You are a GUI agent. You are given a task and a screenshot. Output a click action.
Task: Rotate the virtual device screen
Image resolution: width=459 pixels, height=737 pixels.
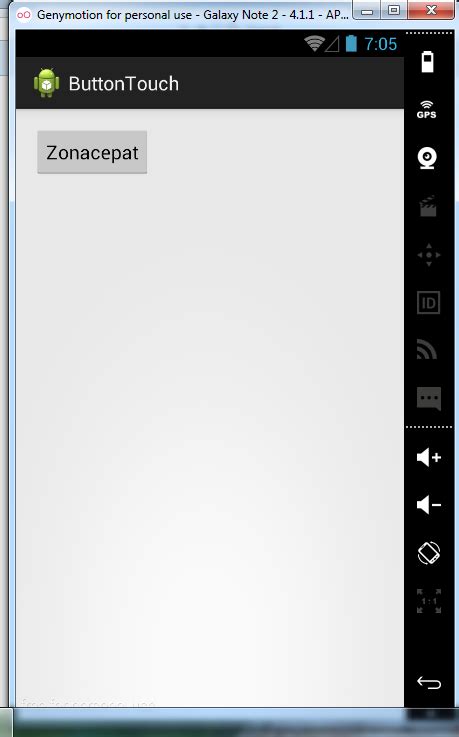click(428, 553)
